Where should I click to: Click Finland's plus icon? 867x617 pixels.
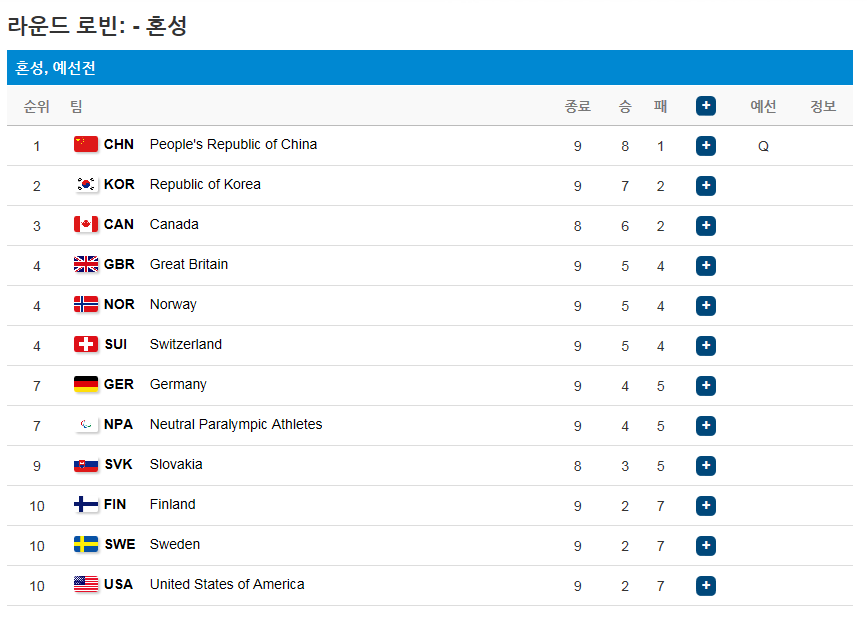[x=706, y=505]
